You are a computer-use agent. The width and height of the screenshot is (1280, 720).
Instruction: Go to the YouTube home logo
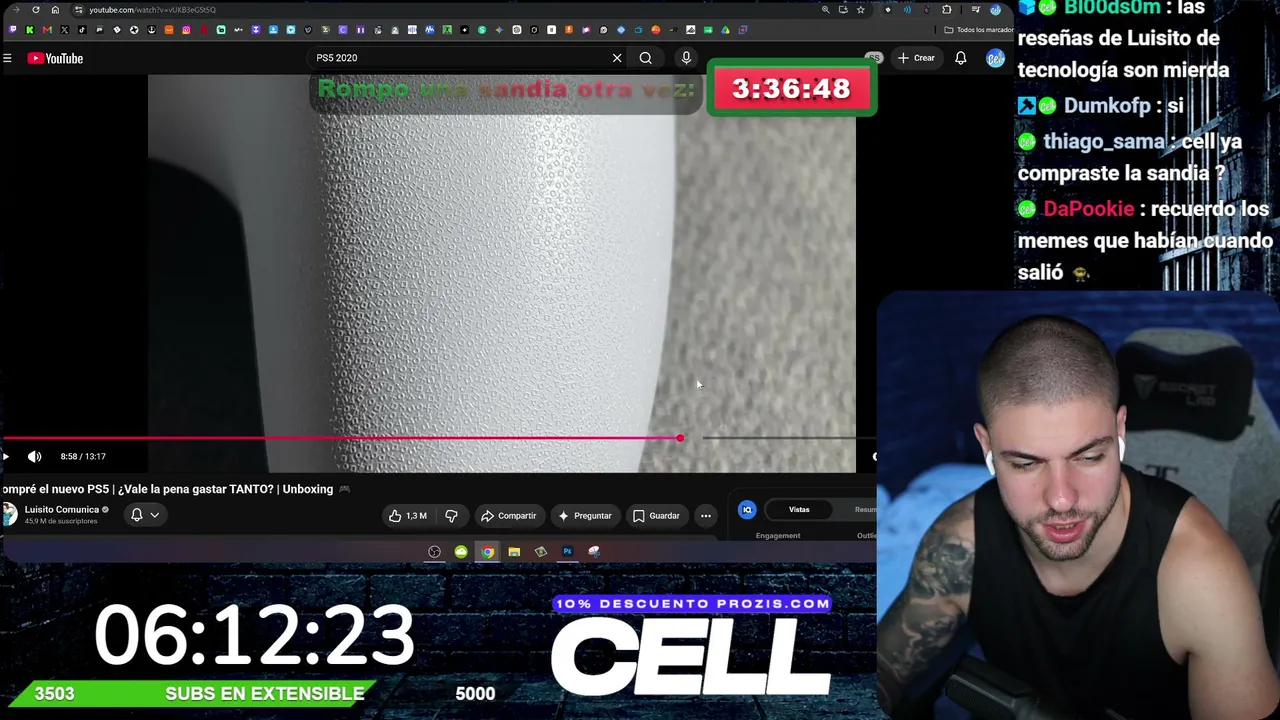click(x=55, y=58)
